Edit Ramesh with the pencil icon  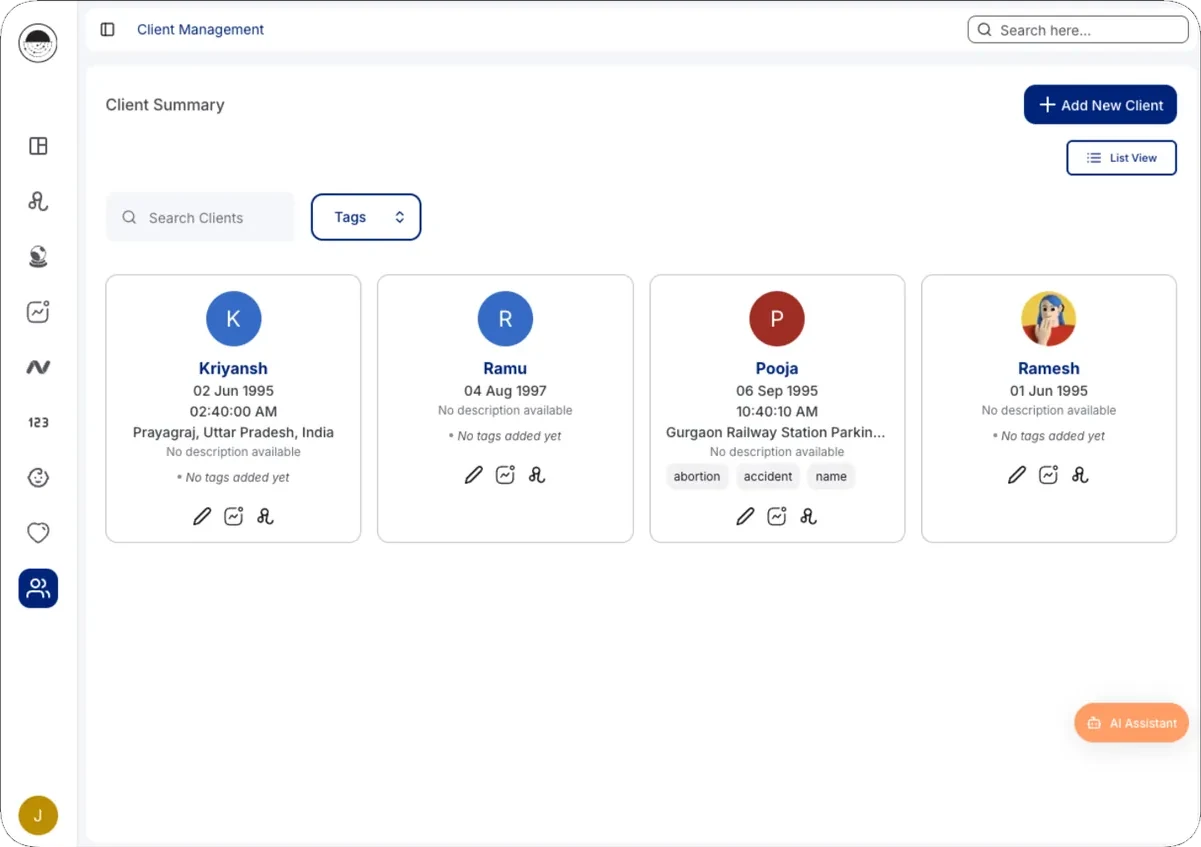point(1017,475)
